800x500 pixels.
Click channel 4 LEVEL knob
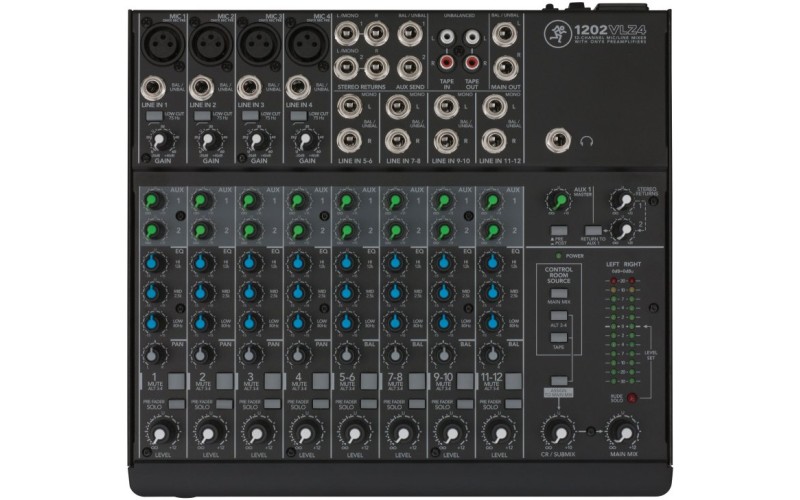304,433
